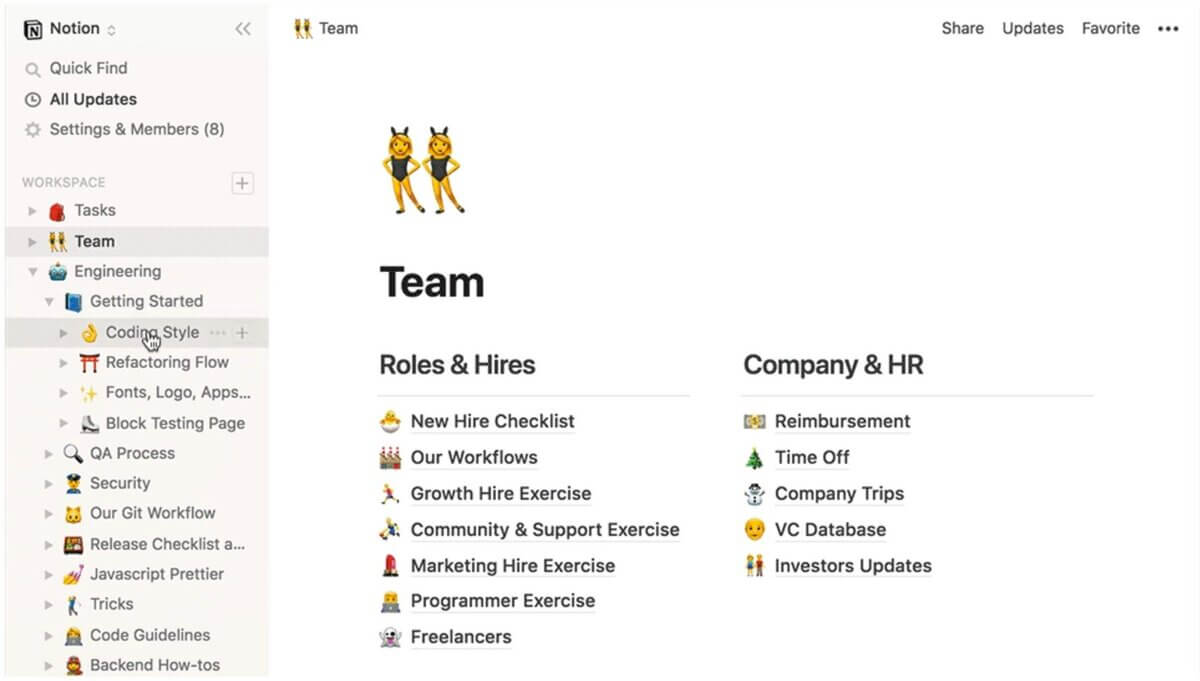Mark the page as Favorite
Viewport: 1200px width, 681px height.
(x=1110, y=29)
